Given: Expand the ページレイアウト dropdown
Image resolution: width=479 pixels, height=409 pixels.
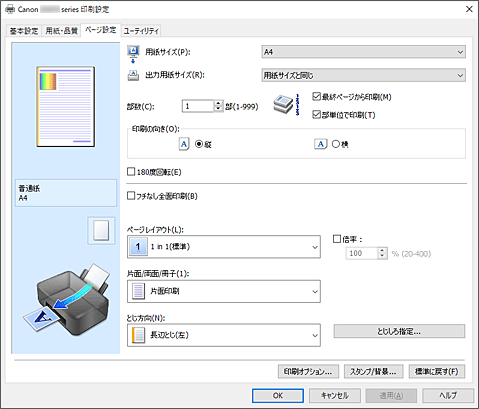Looking at the screenshot, I should coord(224,247).
